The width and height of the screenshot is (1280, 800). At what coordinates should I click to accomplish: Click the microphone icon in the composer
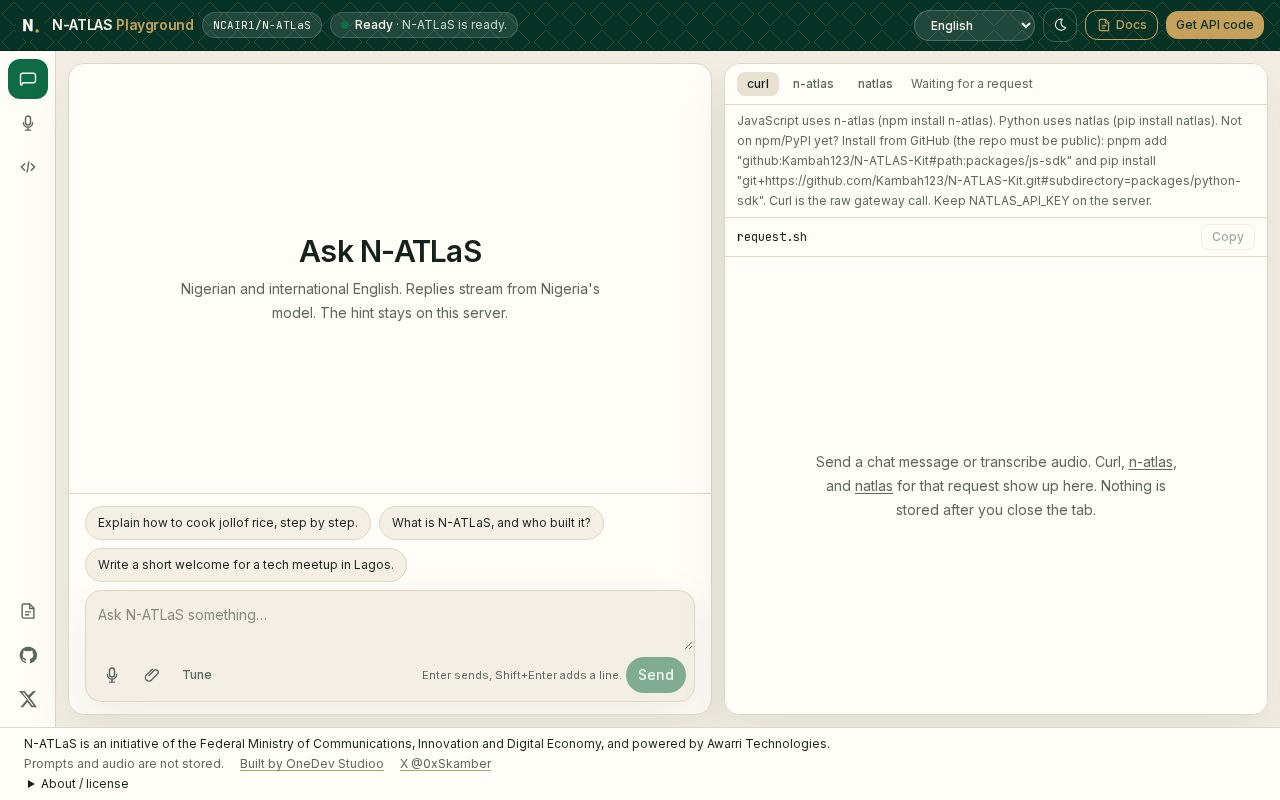pyautogui.click(x=112, y=675)
